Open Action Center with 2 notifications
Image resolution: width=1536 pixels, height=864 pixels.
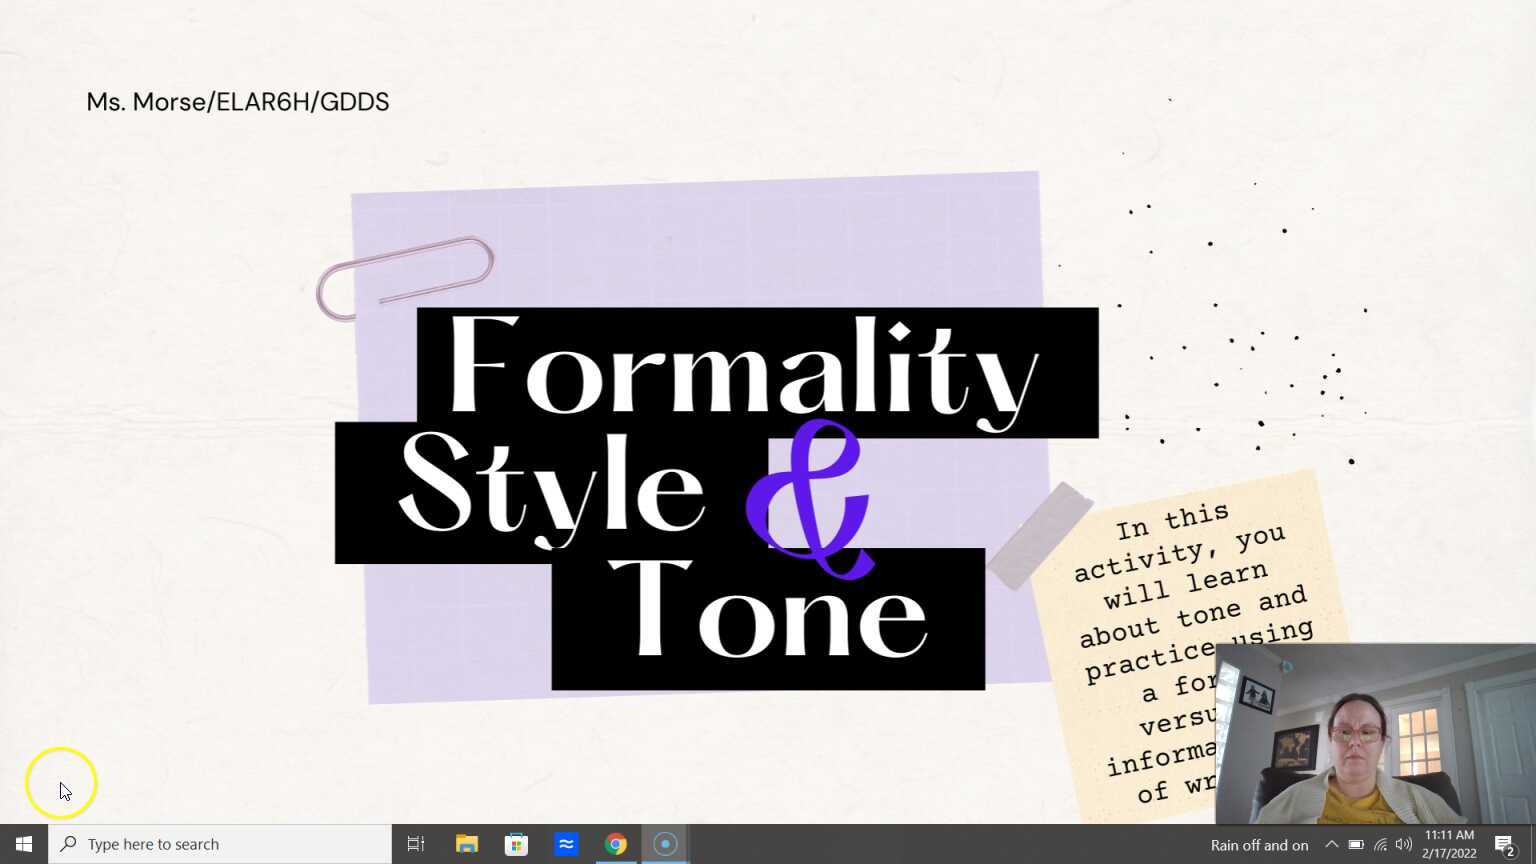[x=1505, y=844]
